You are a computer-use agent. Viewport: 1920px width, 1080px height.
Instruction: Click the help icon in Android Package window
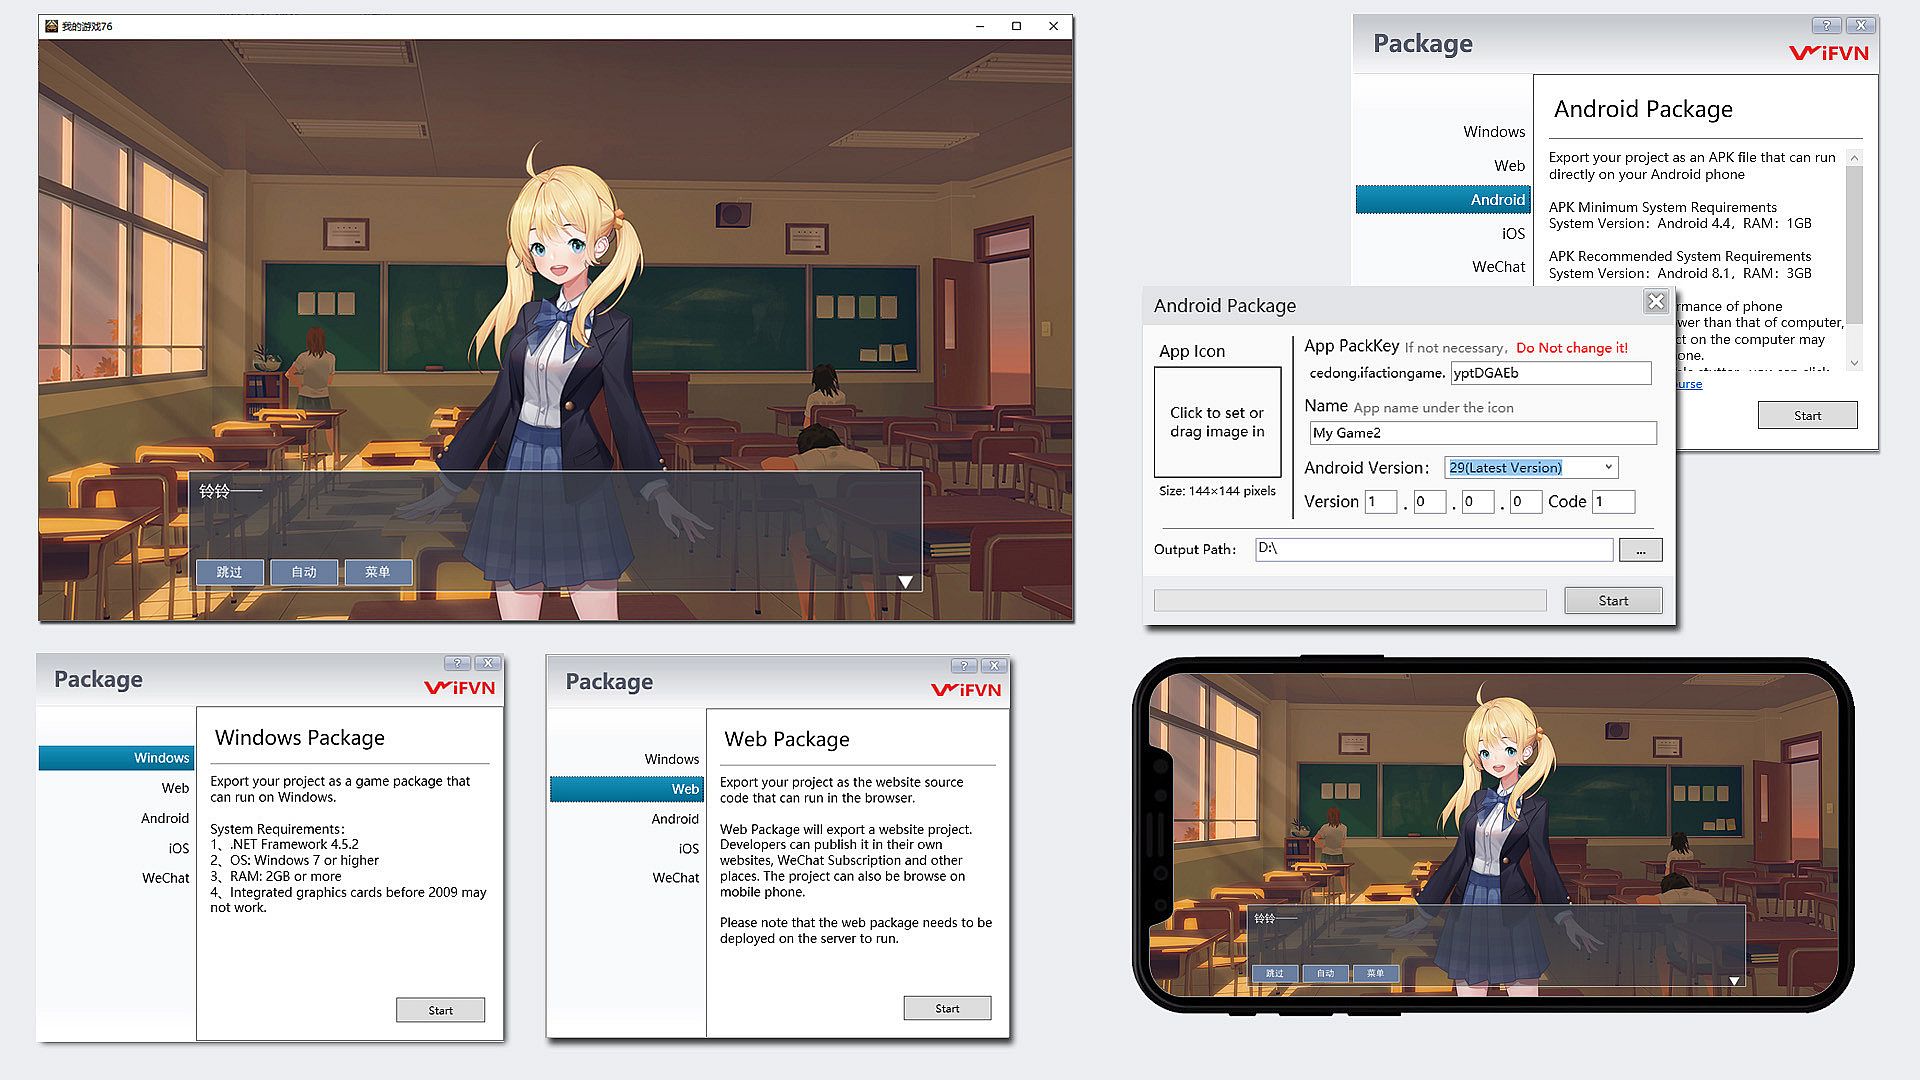coord(1825,26)
